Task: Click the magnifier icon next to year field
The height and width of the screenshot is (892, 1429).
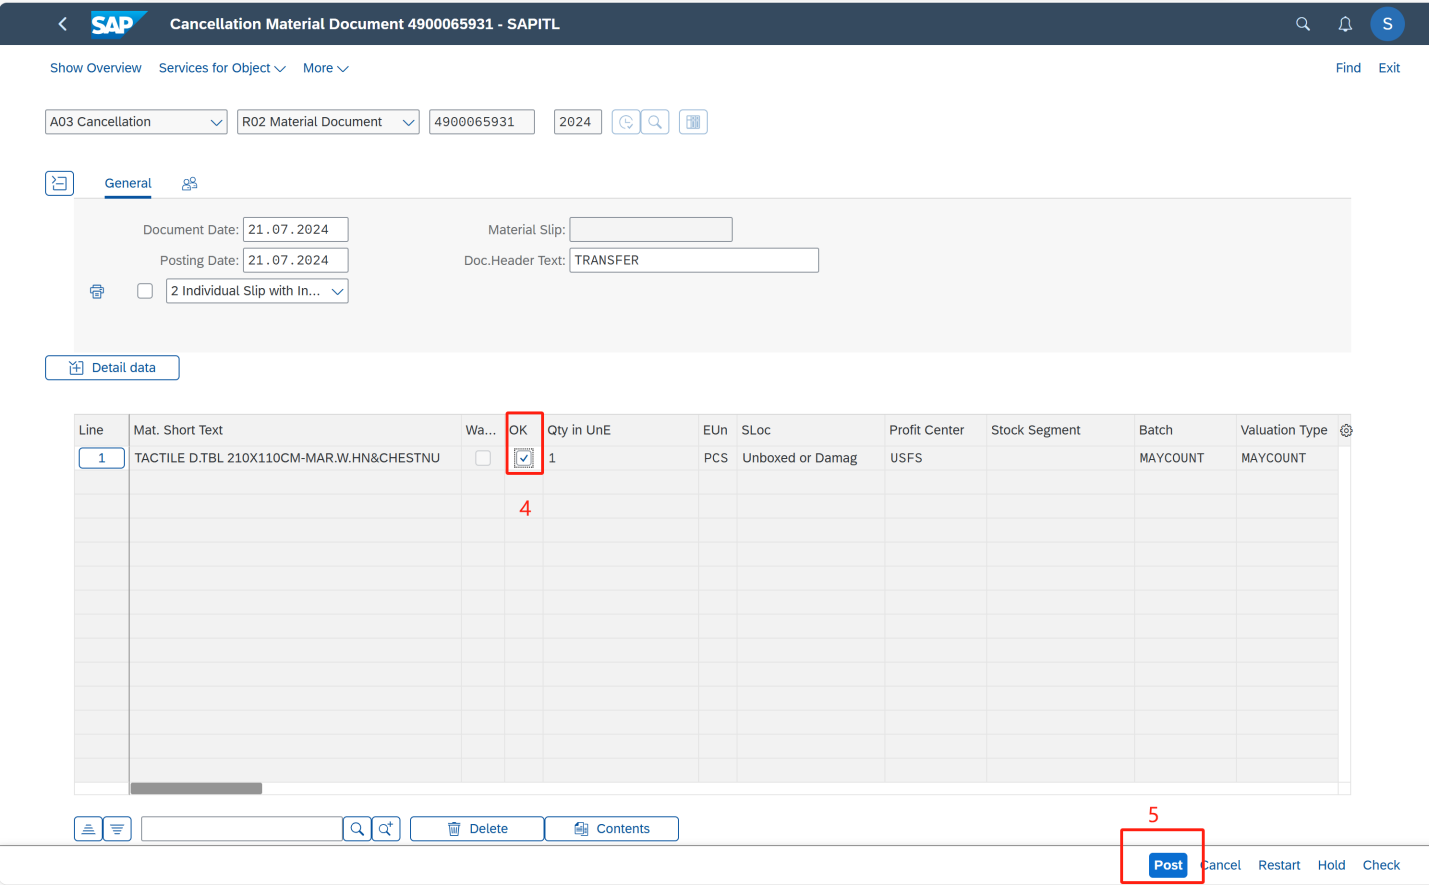Action: [x=655, y=122]
